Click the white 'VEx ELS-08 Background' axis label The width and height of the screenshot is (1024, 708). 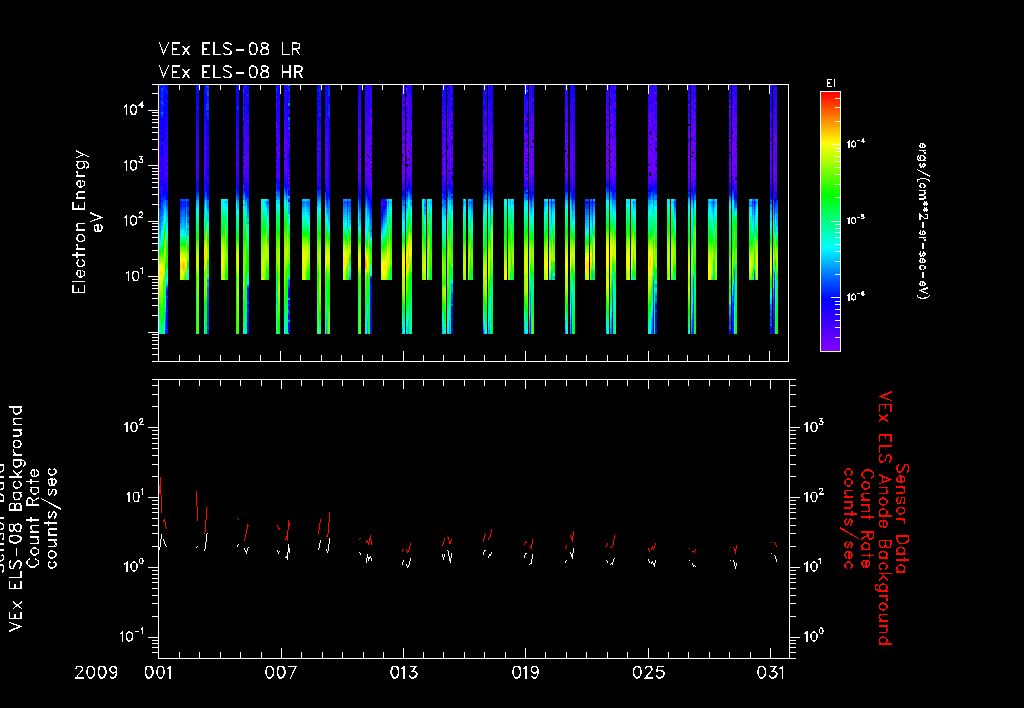(16, 519)
